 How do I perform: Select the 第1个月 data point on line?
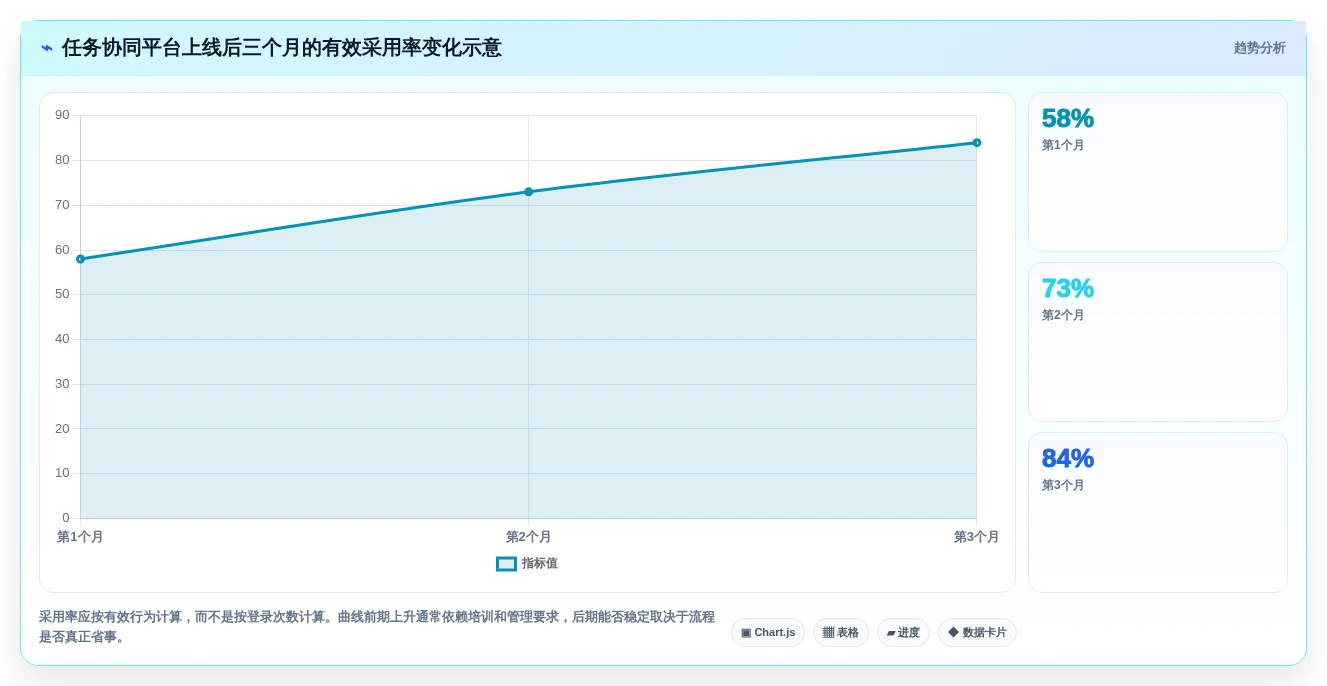click(x=80, y=259)
